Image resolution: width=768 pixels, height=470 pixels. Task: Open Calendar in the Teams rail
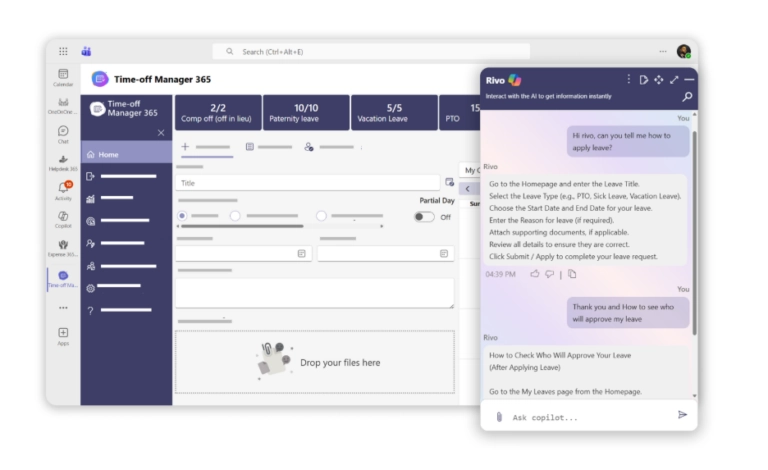pos(63,77)
